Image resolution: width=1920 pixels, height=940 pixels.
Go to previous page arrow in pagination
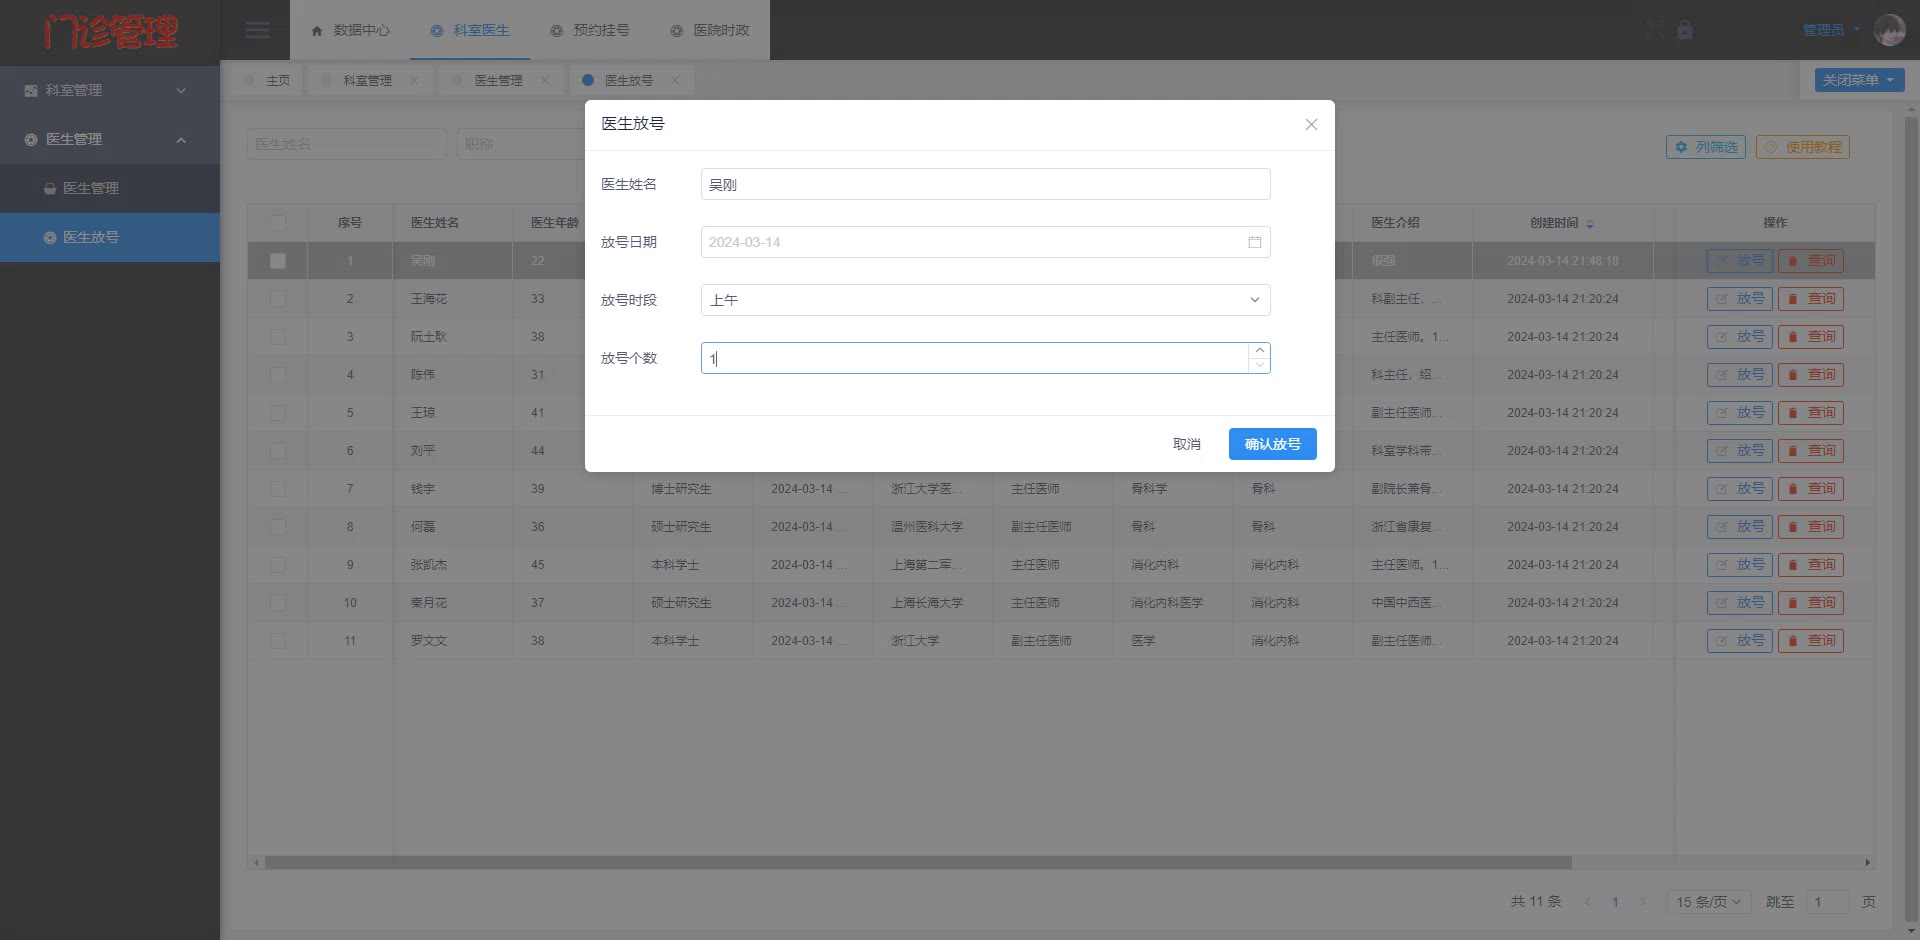point(1587,902)
